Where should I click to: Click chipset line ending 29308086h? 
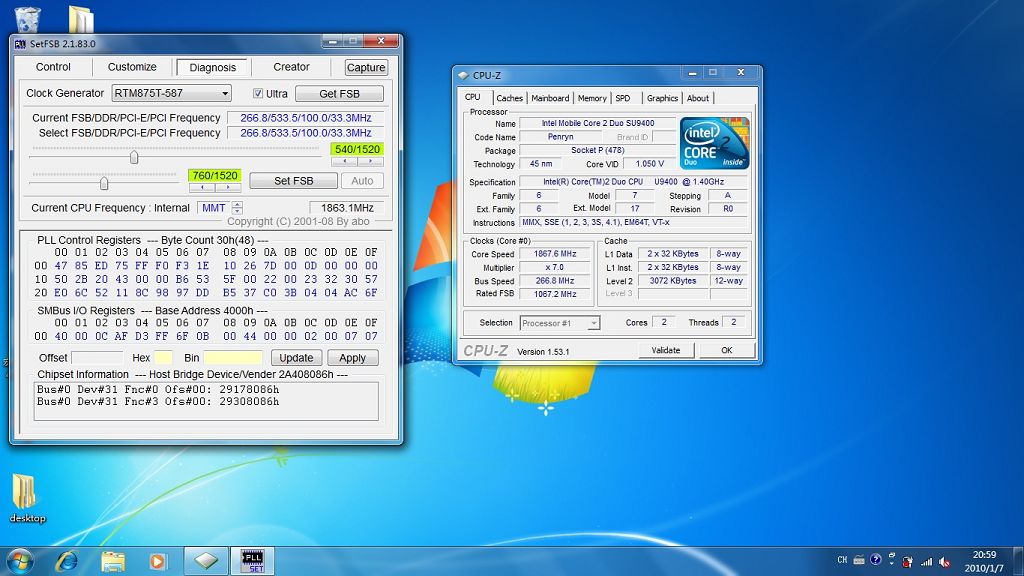pos(158,402)
